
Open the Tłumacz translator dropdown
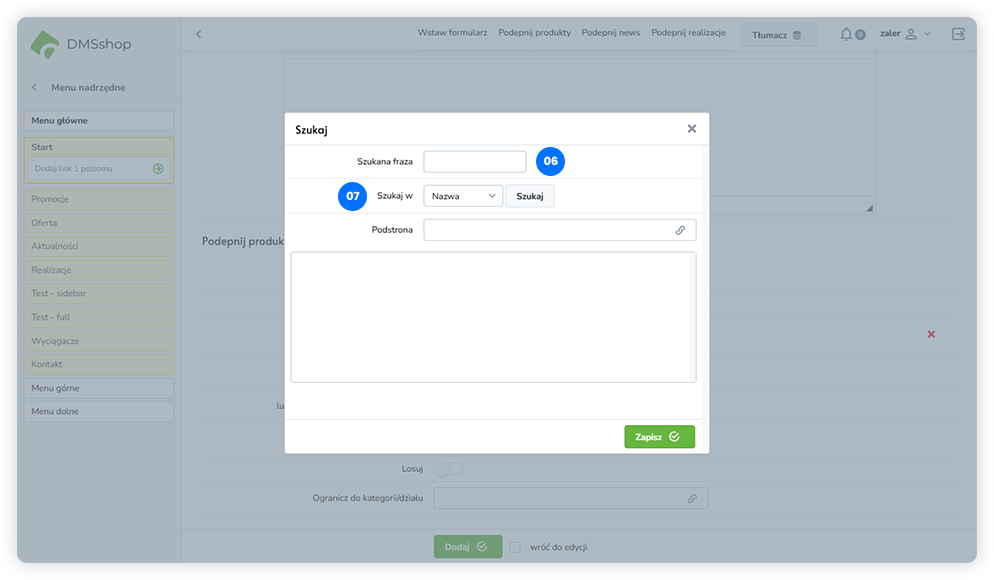[x=778, y=35]
